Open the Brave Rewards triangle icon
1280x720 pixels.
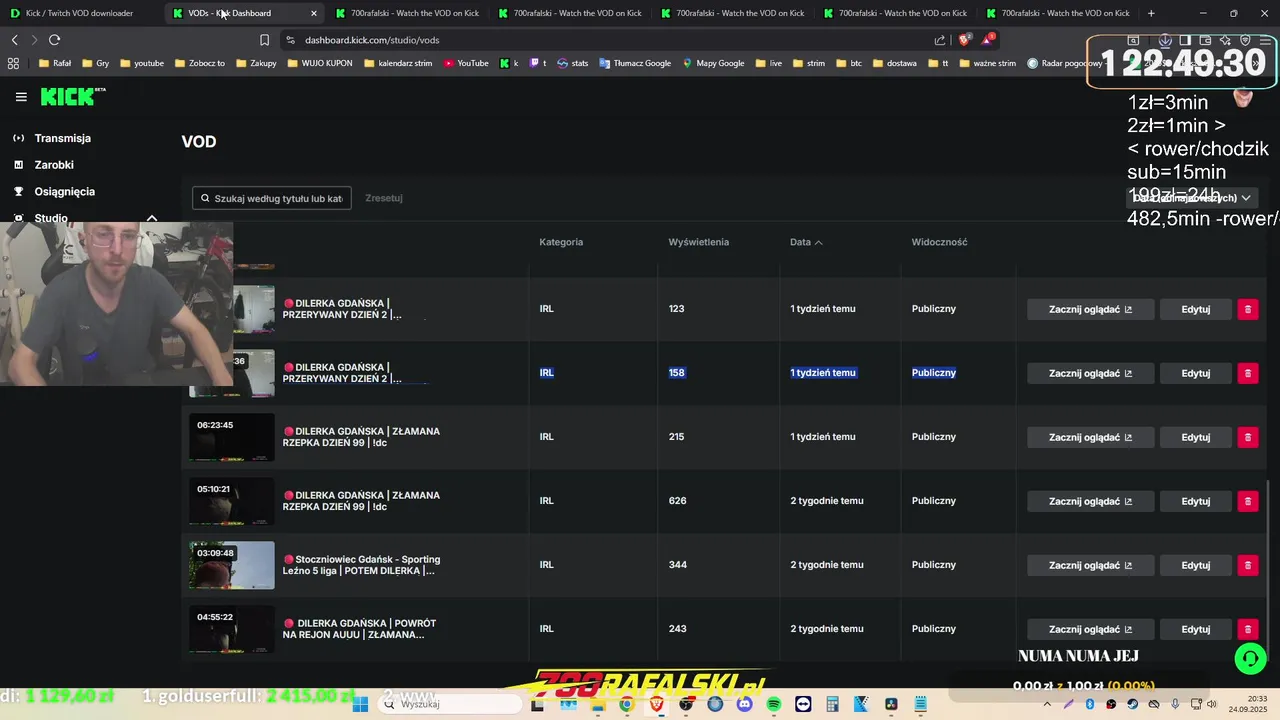(x=988, y=40)
